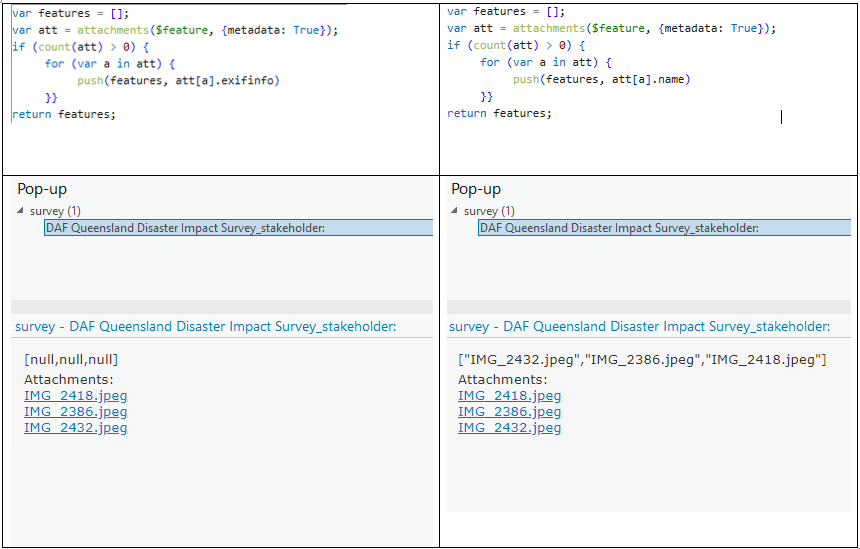Click 'return features;' in the exifinfo script
Screen dimensions: 860x549
point(64,114)
